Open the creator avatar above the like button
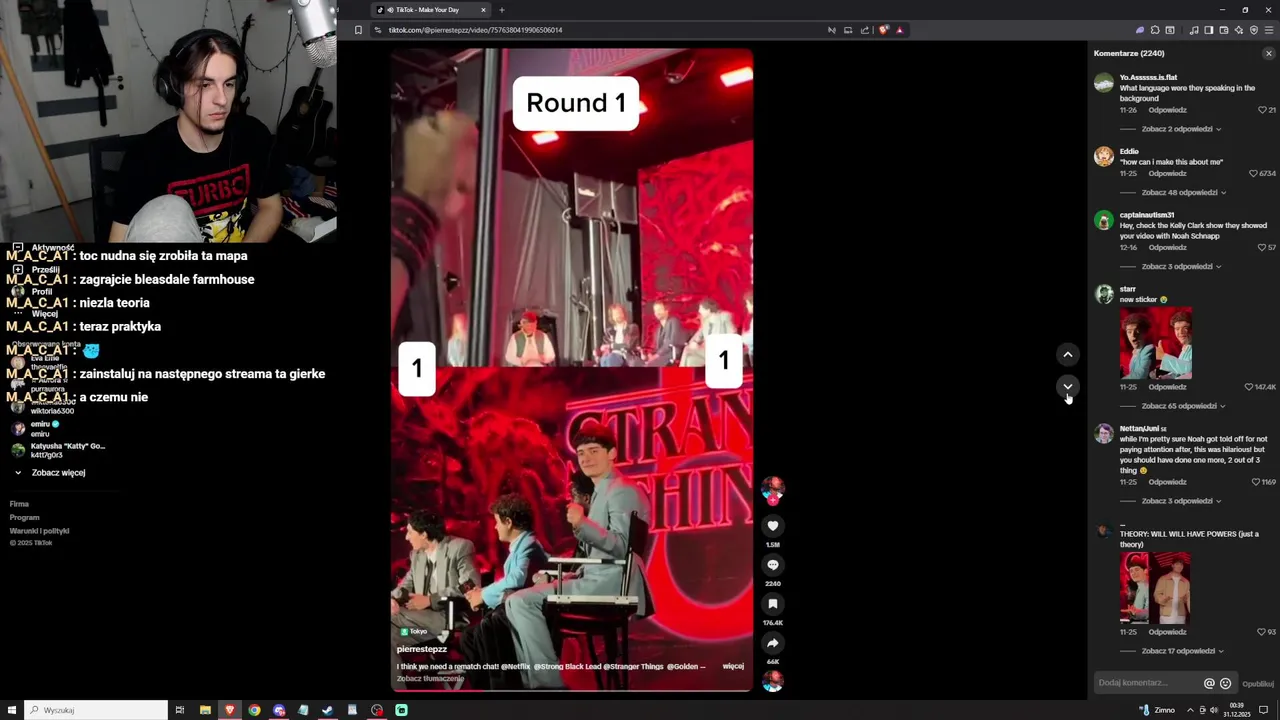 tap(772, 489)
